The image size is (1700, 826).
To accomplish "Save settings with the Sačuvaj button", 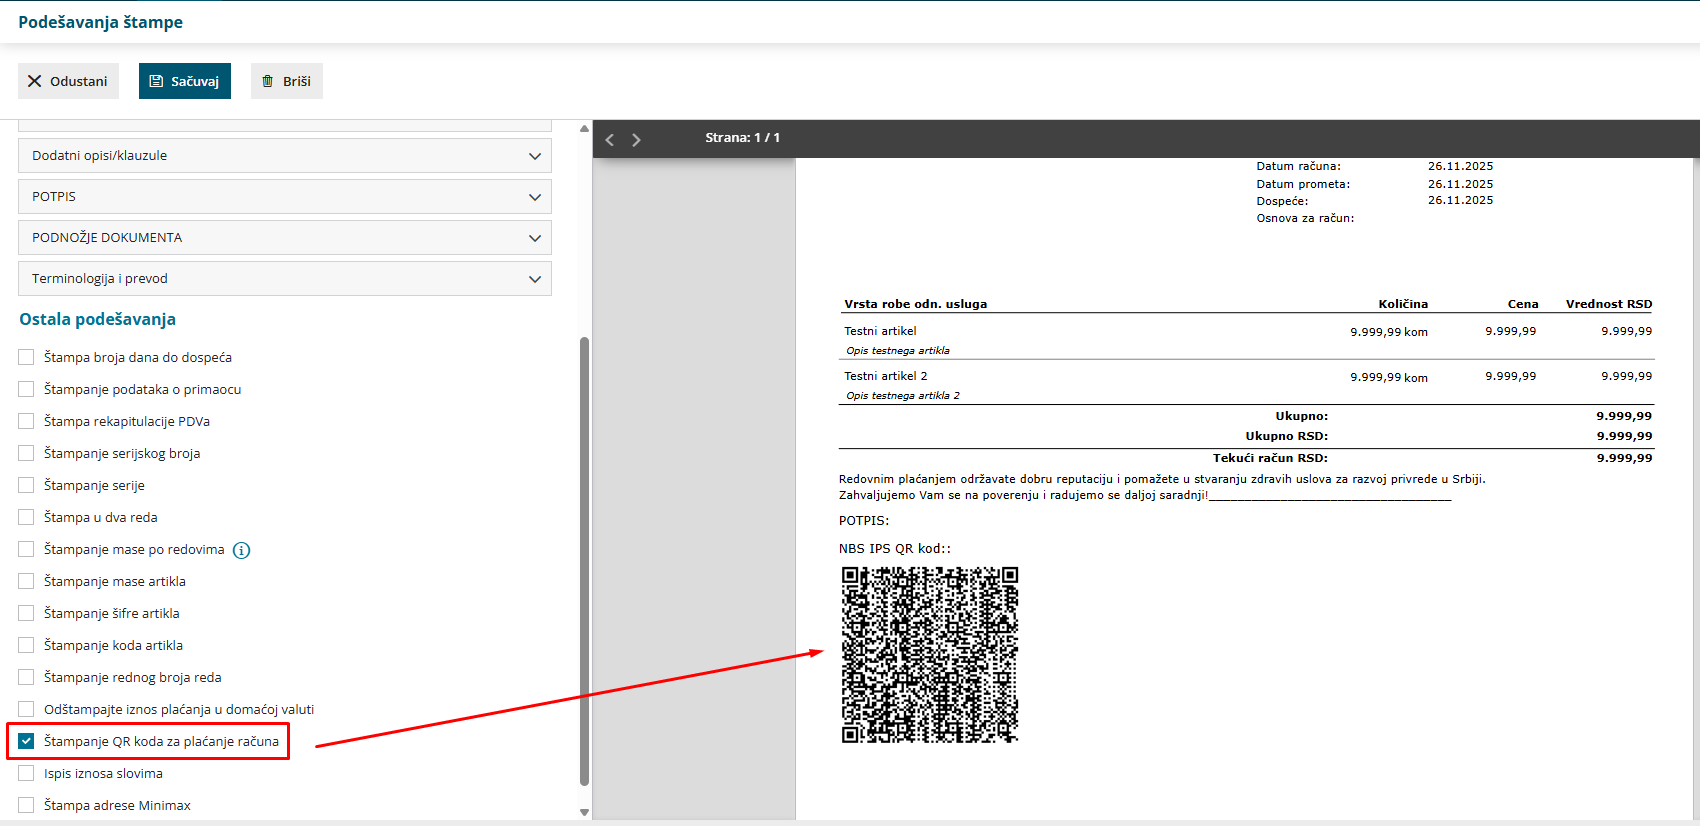I will click(185, 81).
